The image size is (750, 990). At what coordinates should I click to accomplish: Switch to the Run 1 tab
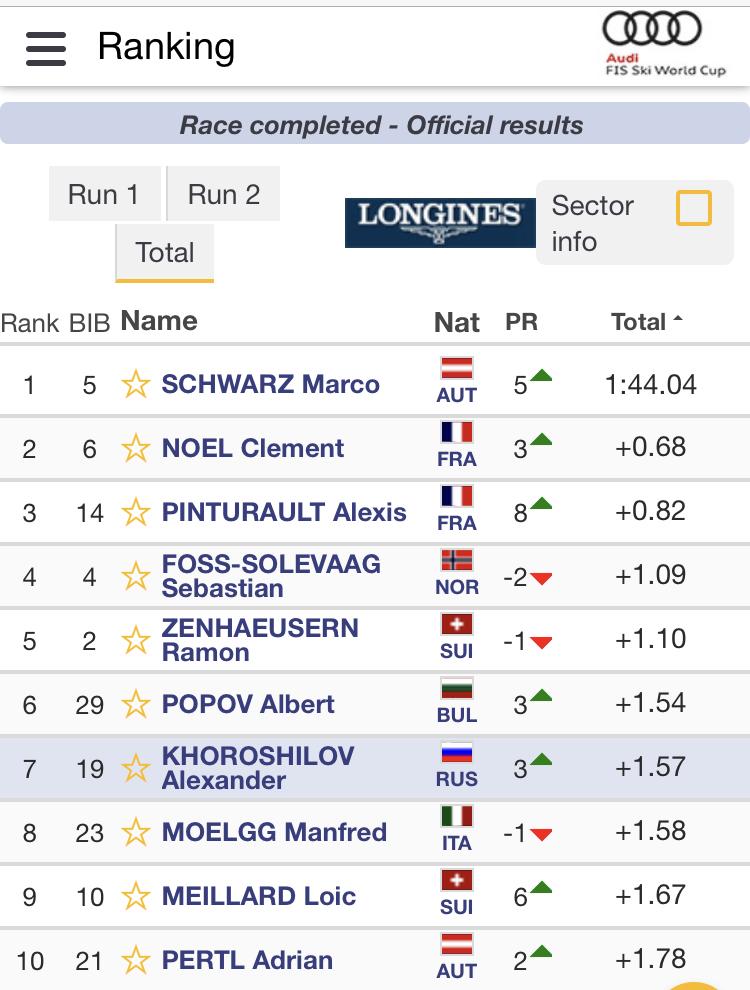click(x=104, y=194)
